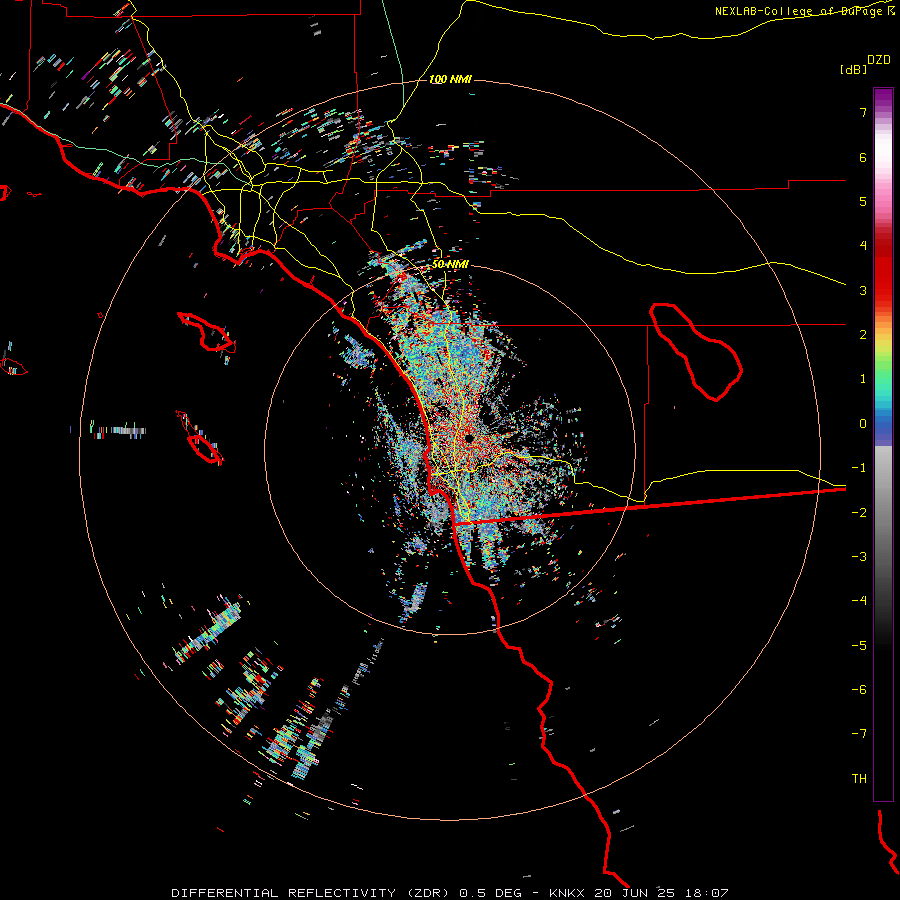Click the [dB] units label
The image size is (900, 900).
[853, 69]
